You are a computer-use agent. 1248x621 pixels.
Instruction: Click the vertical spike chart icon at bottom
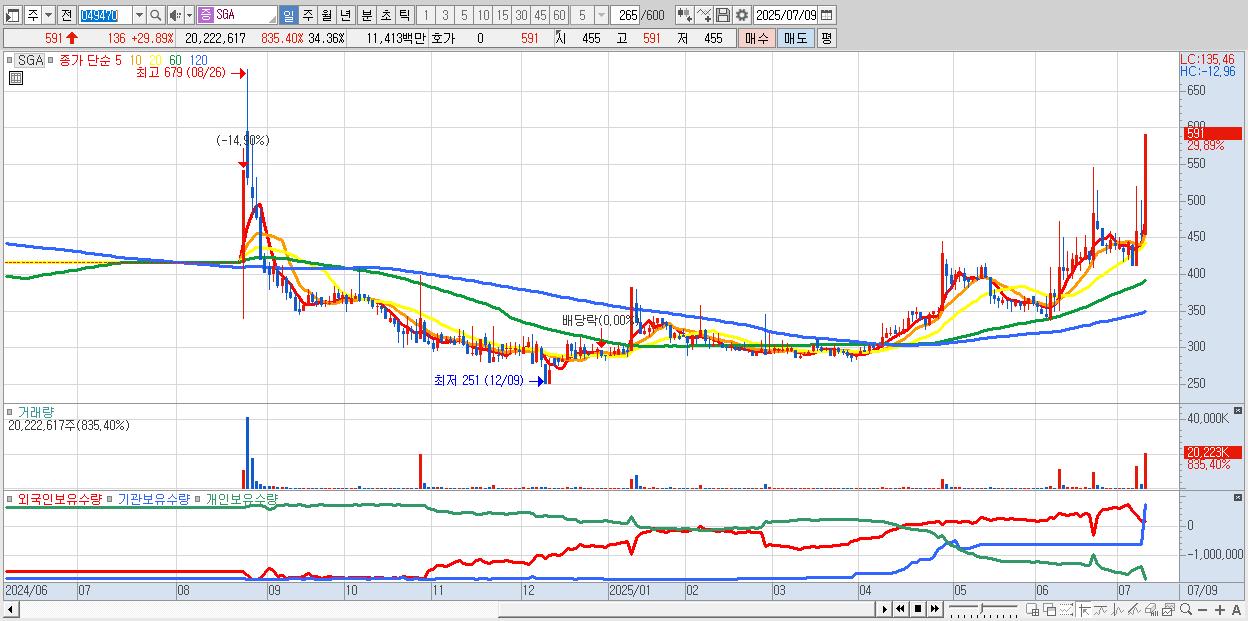1118,609
